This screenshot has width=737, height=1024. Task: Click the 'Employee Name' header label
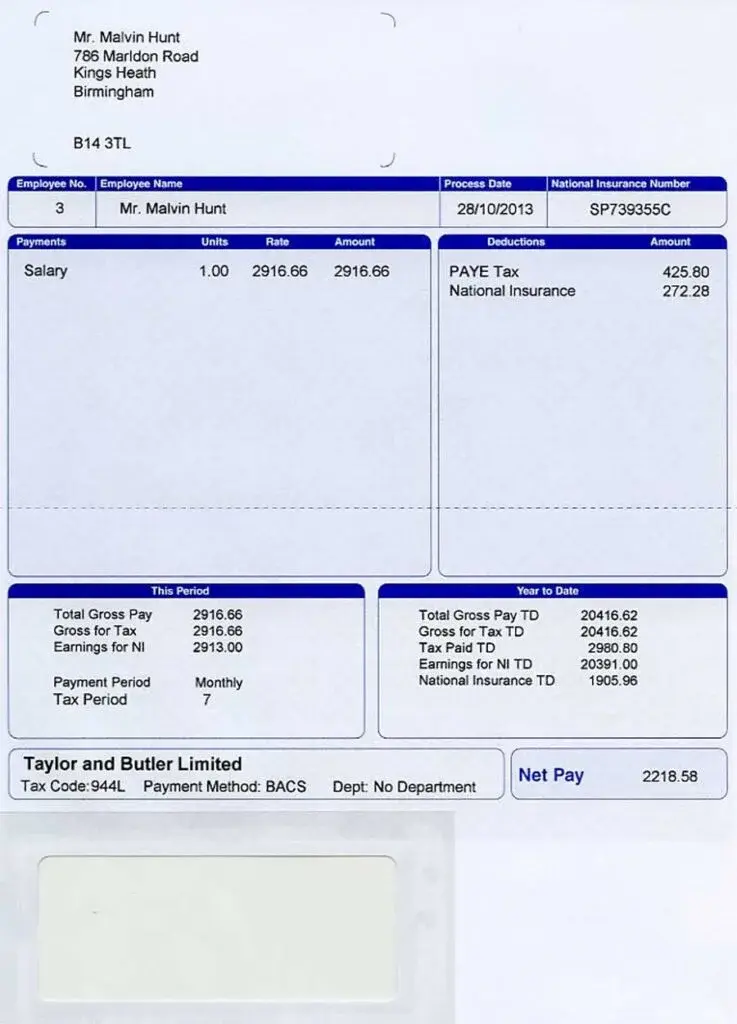point(141,184)
